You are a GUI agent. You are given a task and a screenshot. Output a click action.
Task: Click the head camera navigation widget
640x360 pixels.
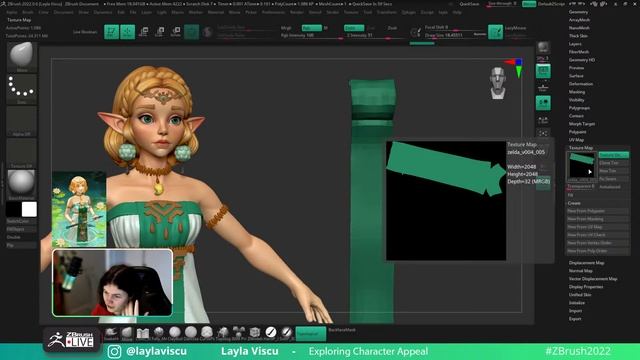(498, 83)
